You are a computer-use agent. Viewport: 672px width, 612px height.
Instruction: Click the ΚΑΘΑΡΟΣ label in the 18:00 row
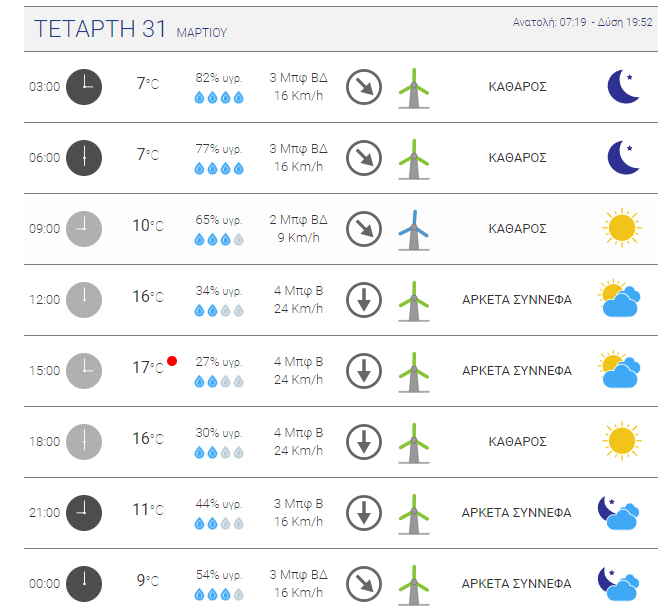coord(517,441)
